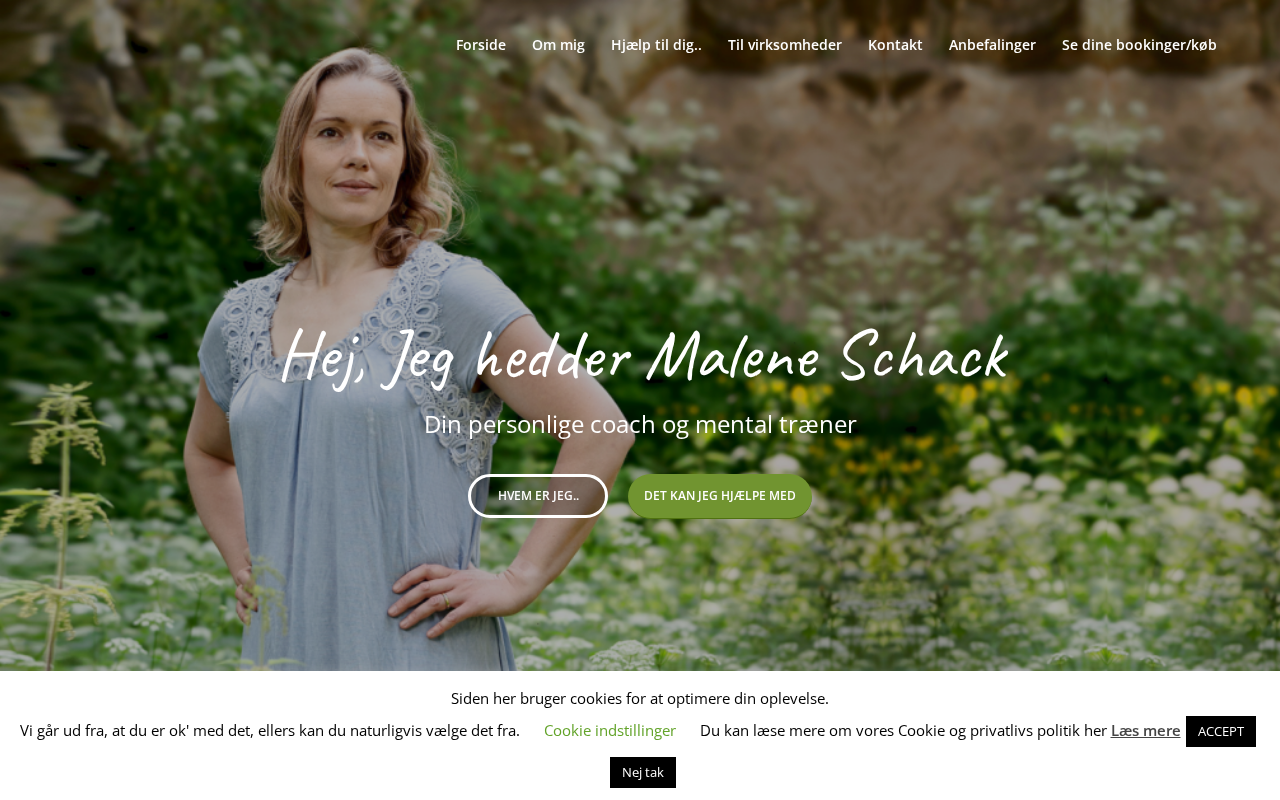View the Anbefalinger page
Viewport: 1280px width, 800px height.
(x=992, y=45)
